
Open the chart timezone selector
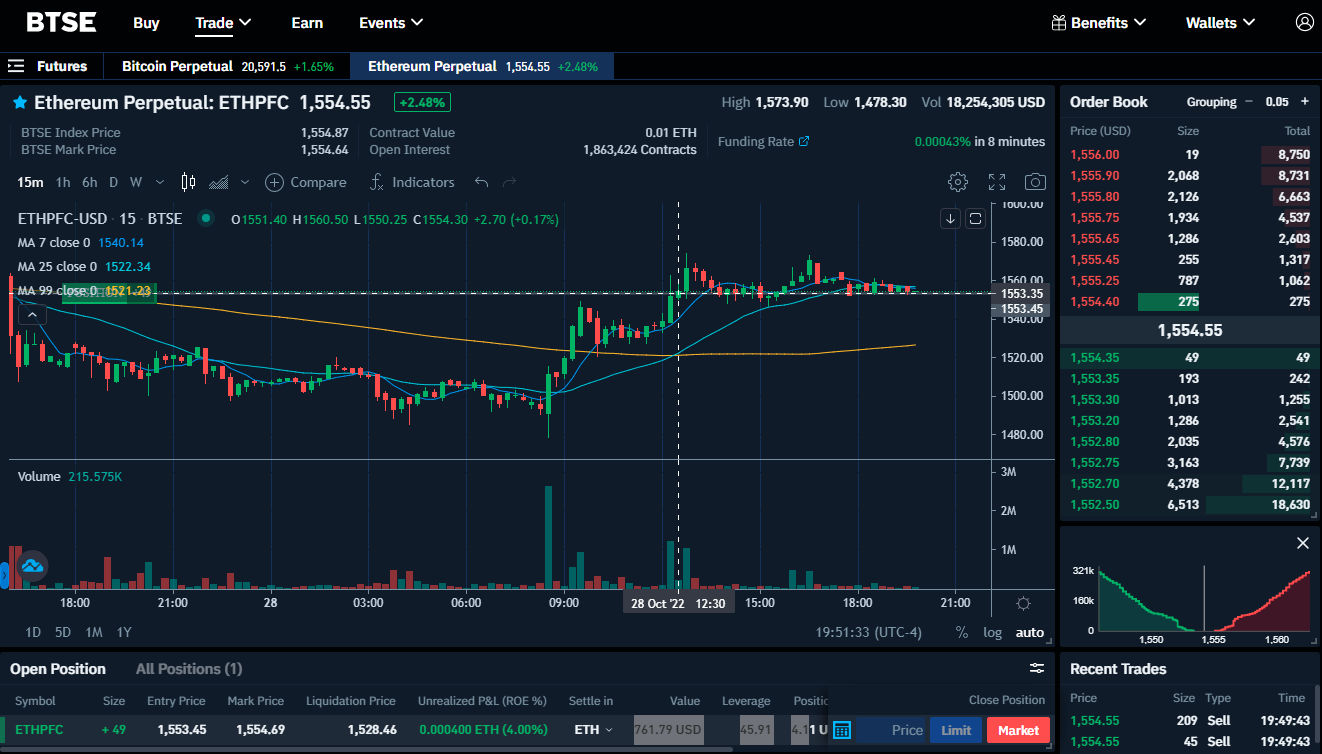[x=869, y=632]
